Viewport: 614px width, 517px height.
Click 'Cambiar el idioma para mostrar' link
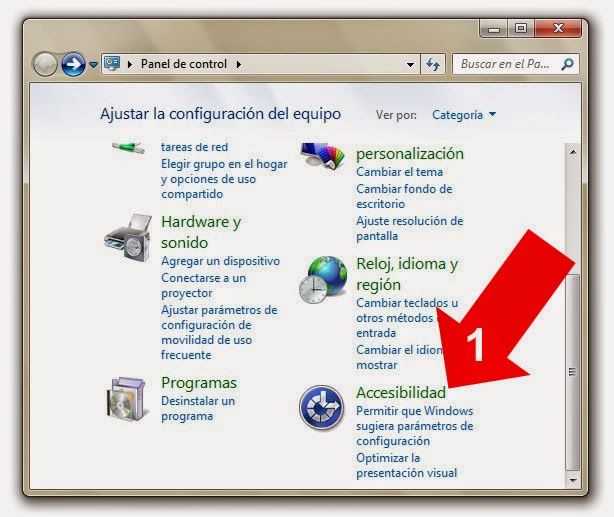click(x=399, y=357)
